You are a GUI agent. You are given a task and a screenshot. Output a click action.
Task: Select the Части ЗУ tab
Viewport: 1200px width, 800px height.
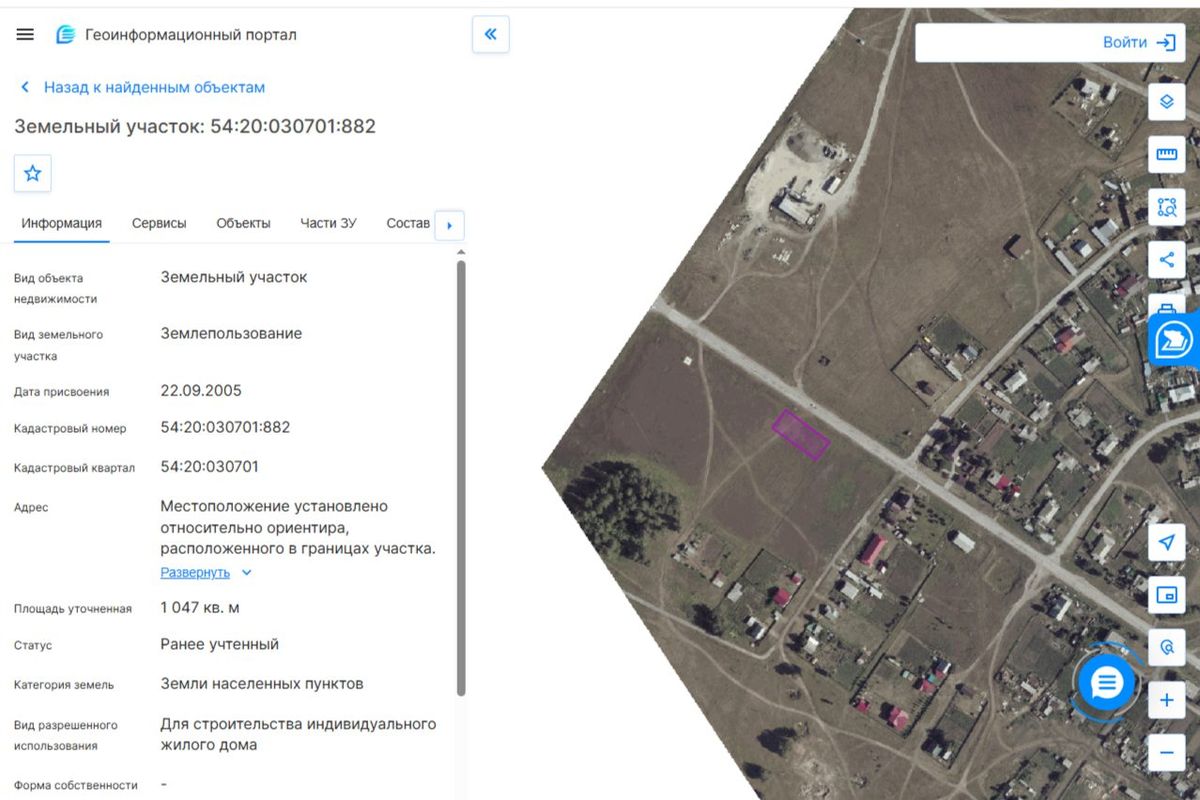(328, 223)
